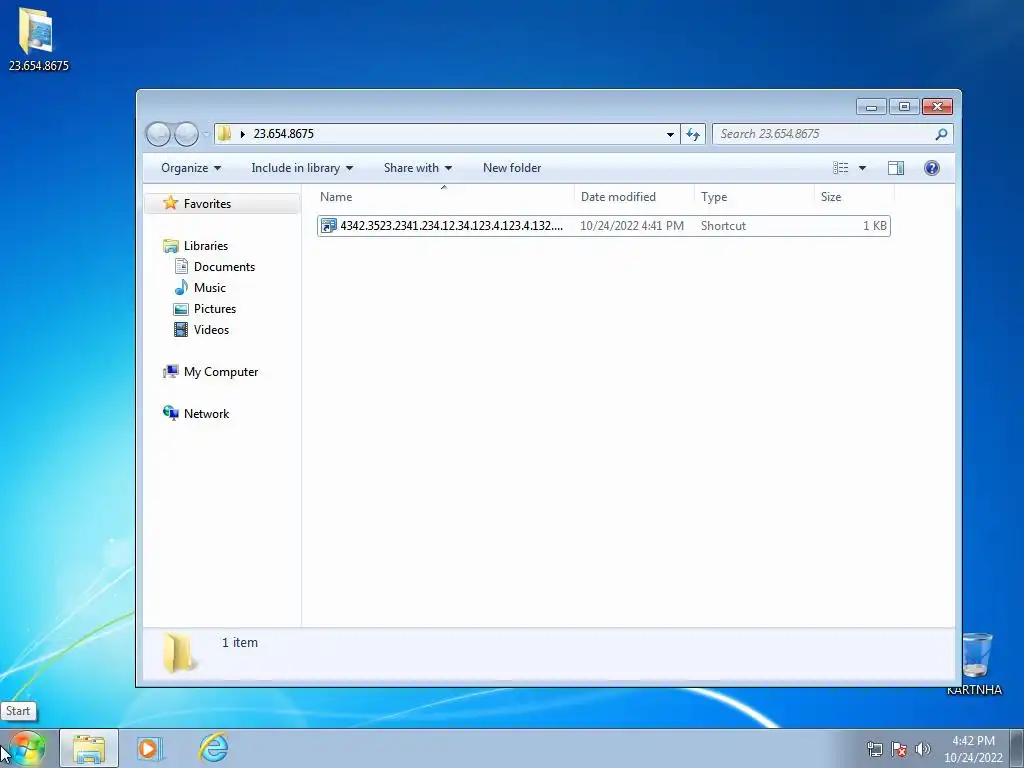Select Favorites in the navigation pane
This screenshot has width=1024, height=768.
[x=222, y=204]
